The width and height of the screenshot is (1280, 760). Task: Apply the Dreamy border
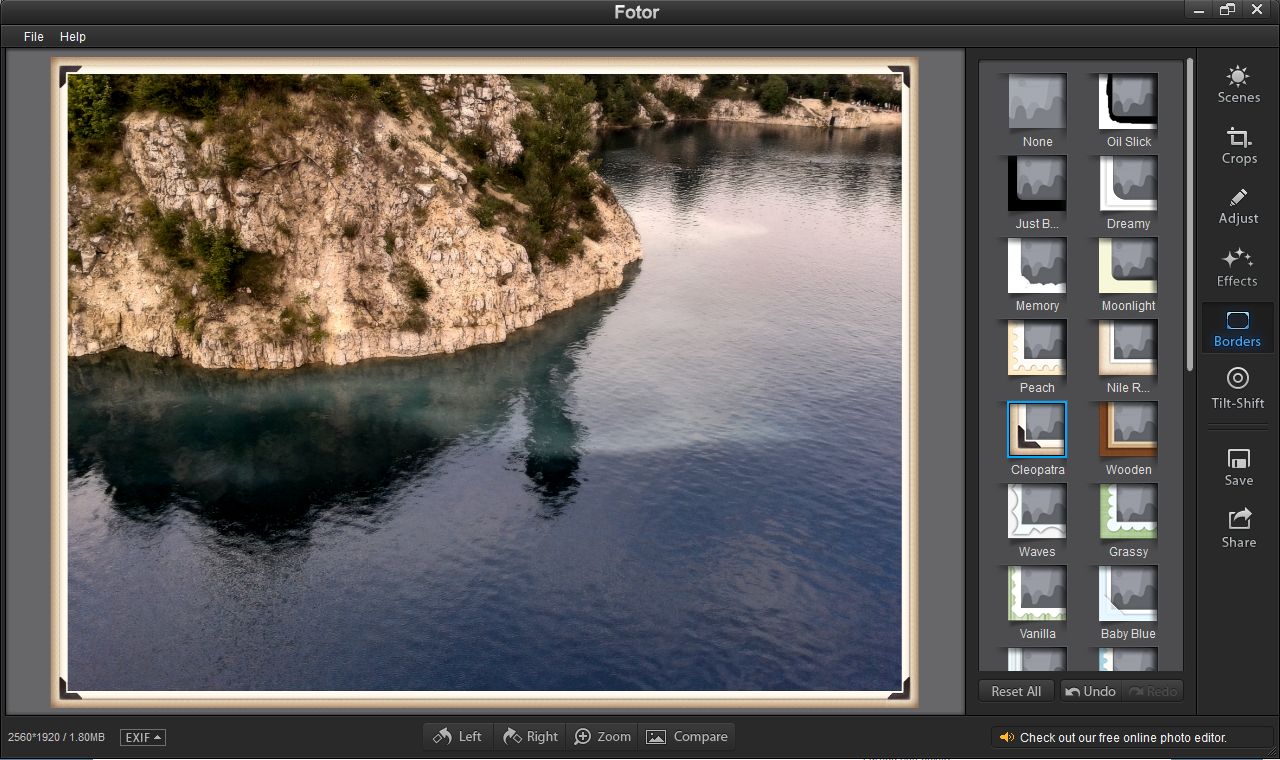click(1128, 184)
